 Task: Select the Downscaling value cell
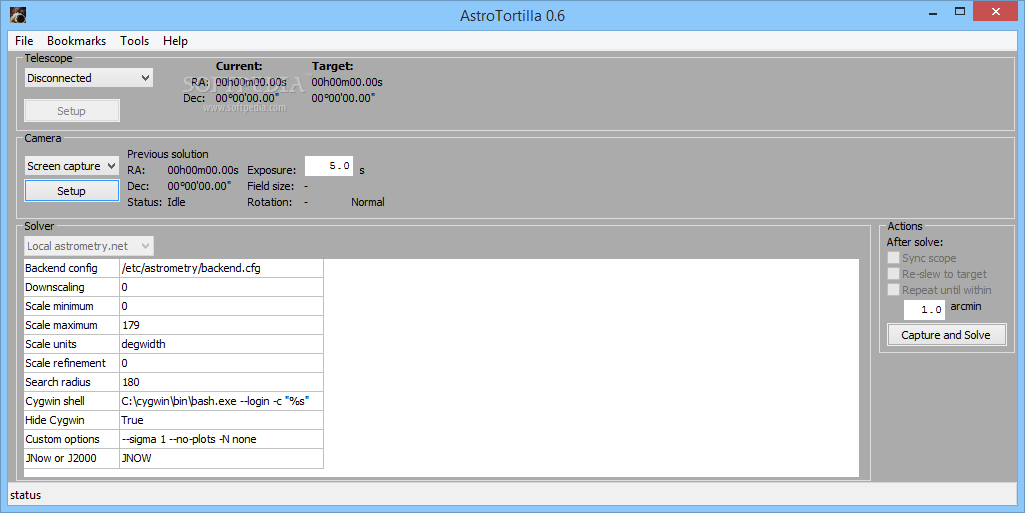(x=222, y=287)
